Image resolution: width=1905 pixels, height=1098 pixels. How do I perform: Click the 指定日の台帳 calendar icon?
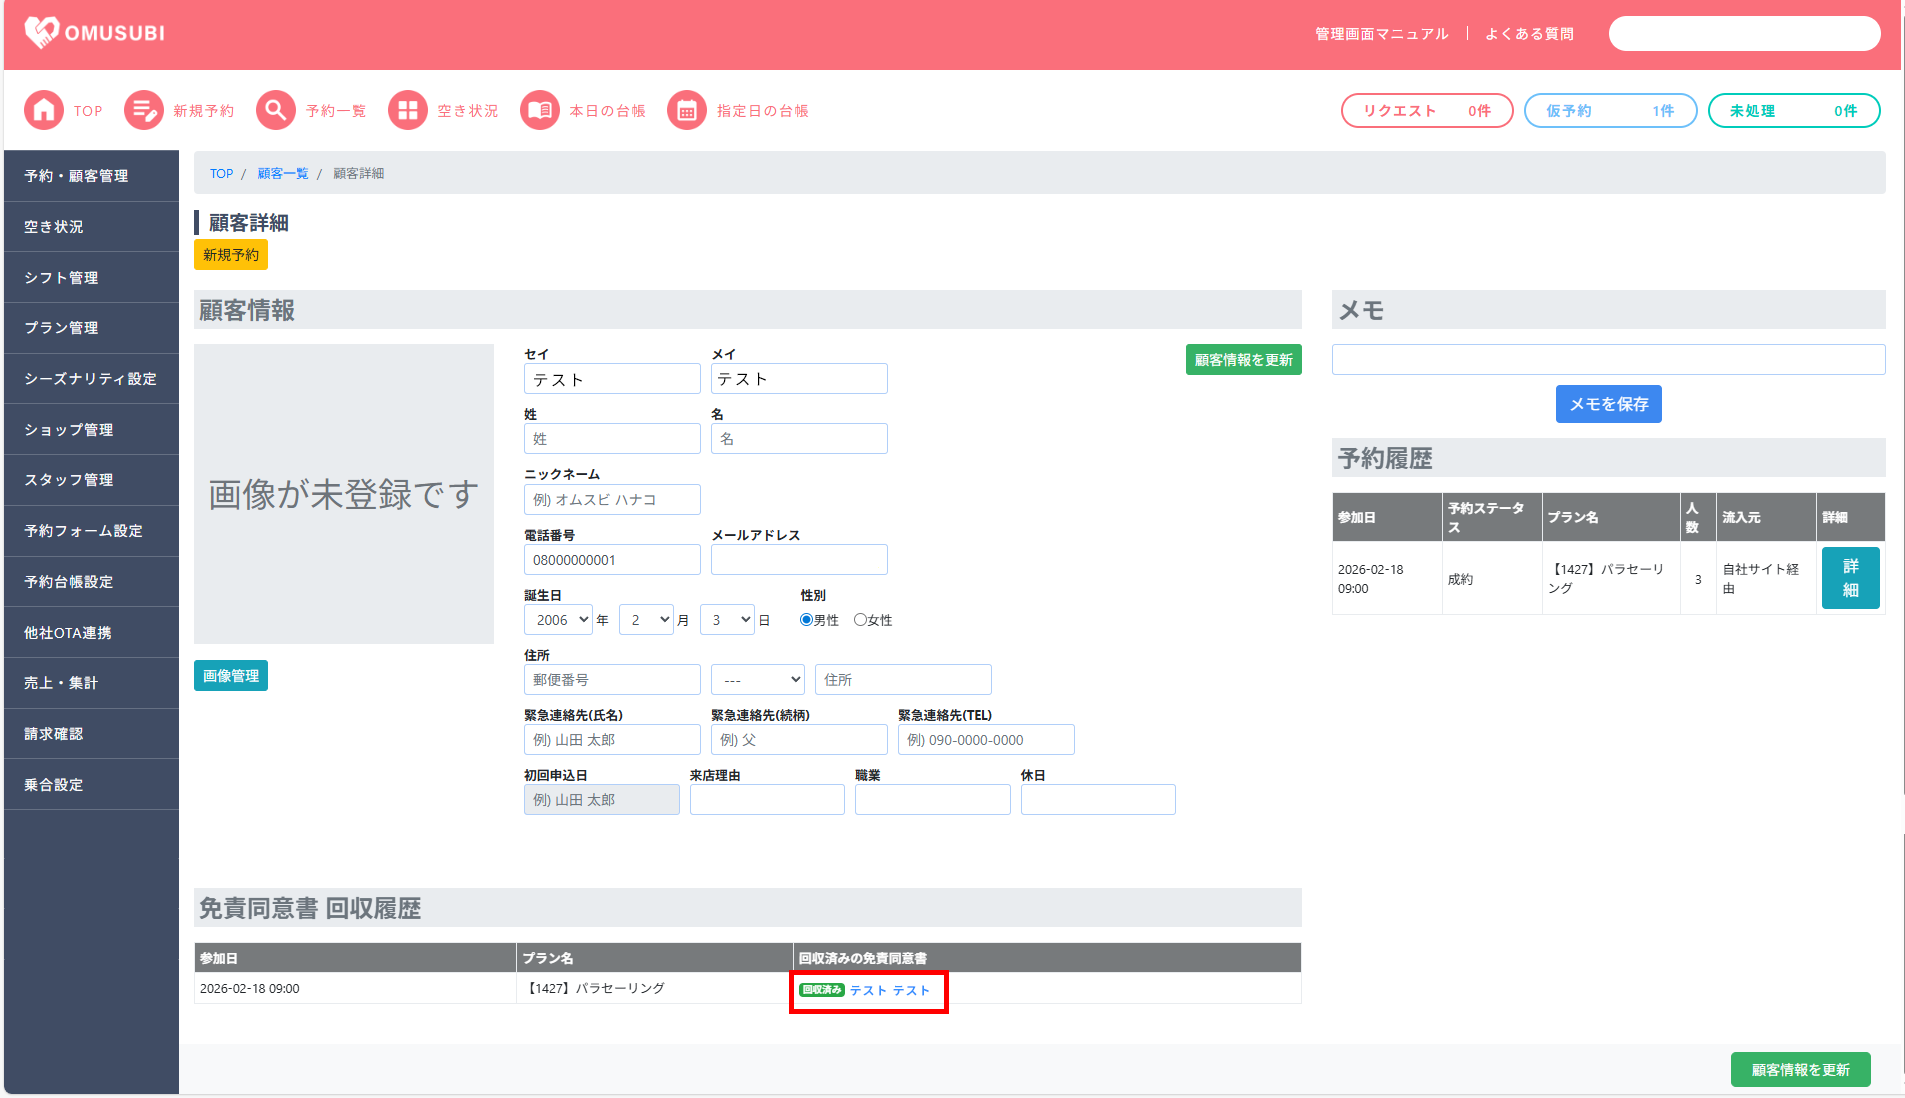[687, 111]
